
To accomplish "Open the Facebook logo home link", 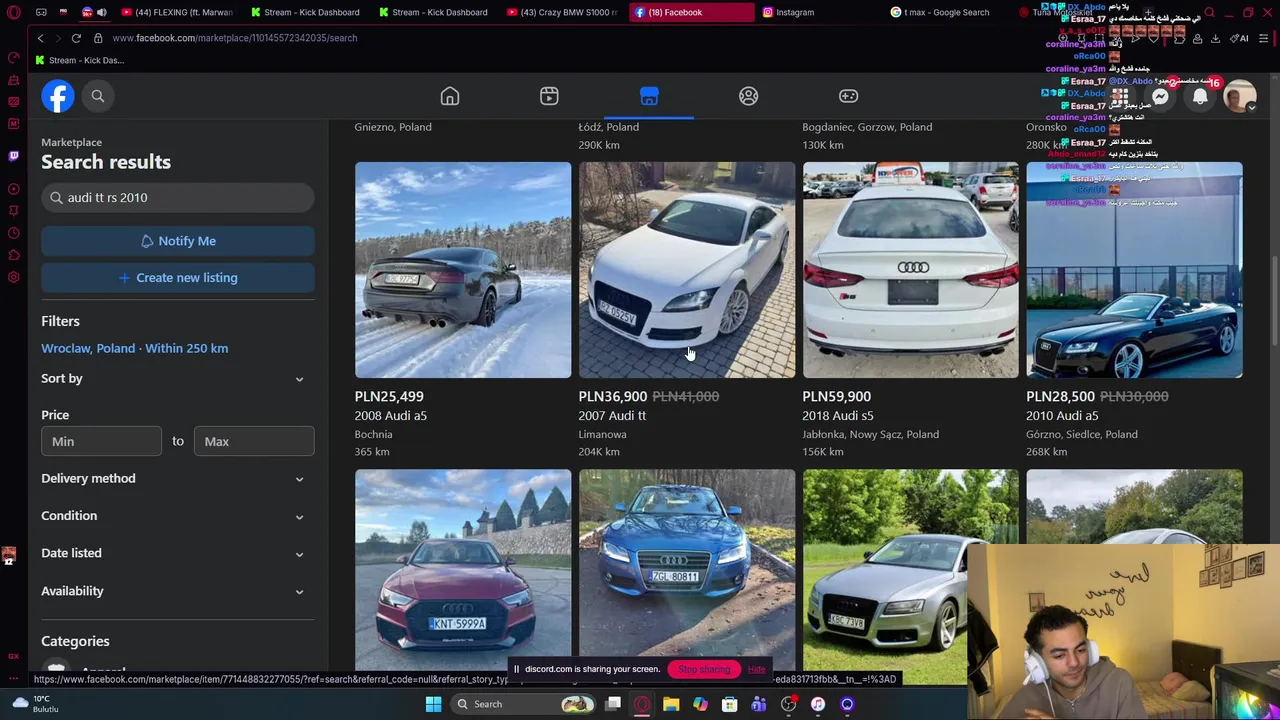I will [58, 96].
